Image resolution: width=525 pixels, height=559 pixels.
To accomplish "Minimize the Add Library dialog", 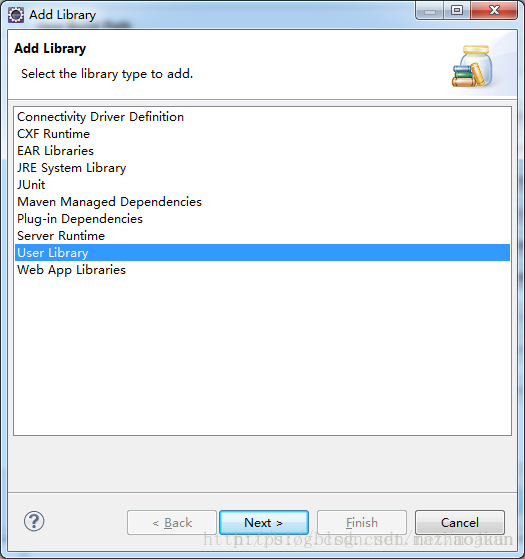I will tap(429, 10).
